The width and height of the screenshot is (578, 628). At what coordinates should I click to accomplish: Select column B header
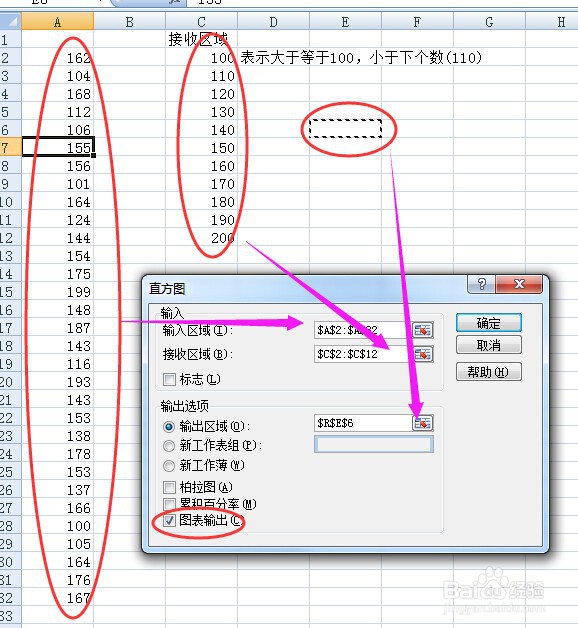tap(129, 22)
